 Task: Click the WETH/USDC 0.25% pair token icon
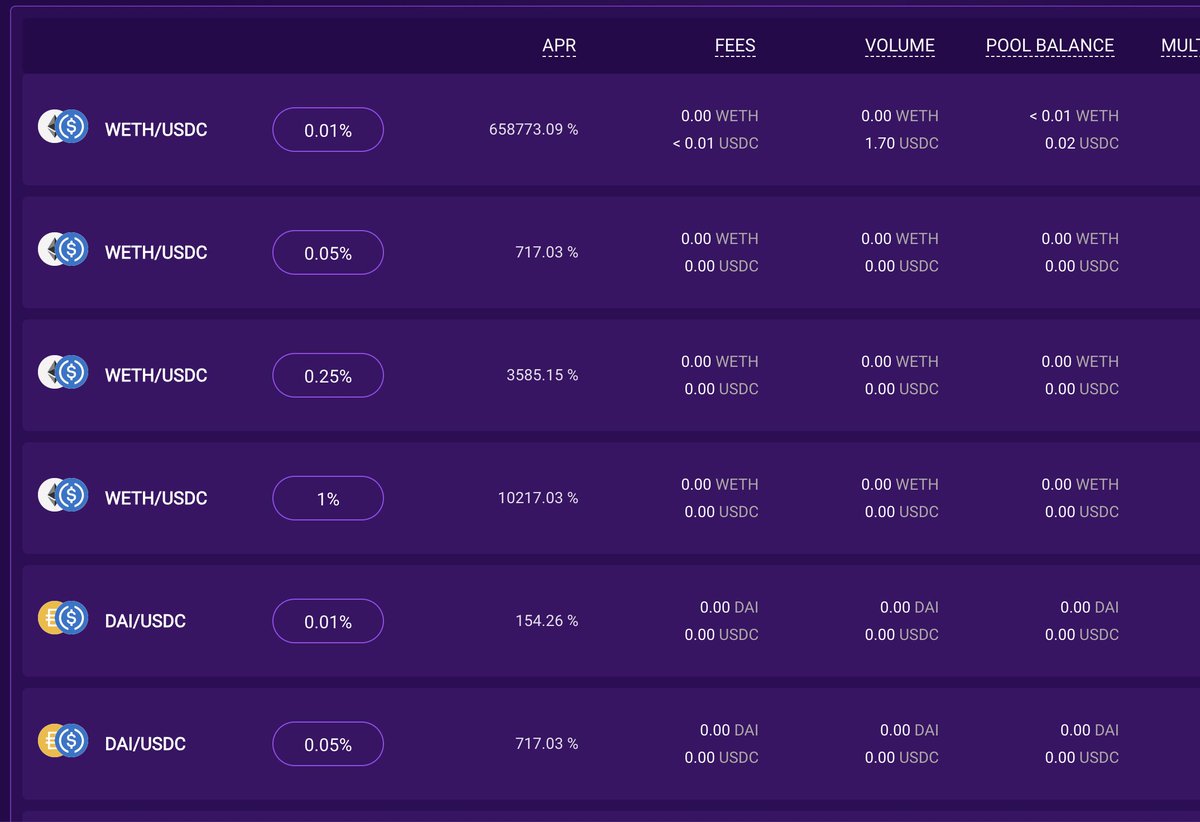tap(63, 372)
